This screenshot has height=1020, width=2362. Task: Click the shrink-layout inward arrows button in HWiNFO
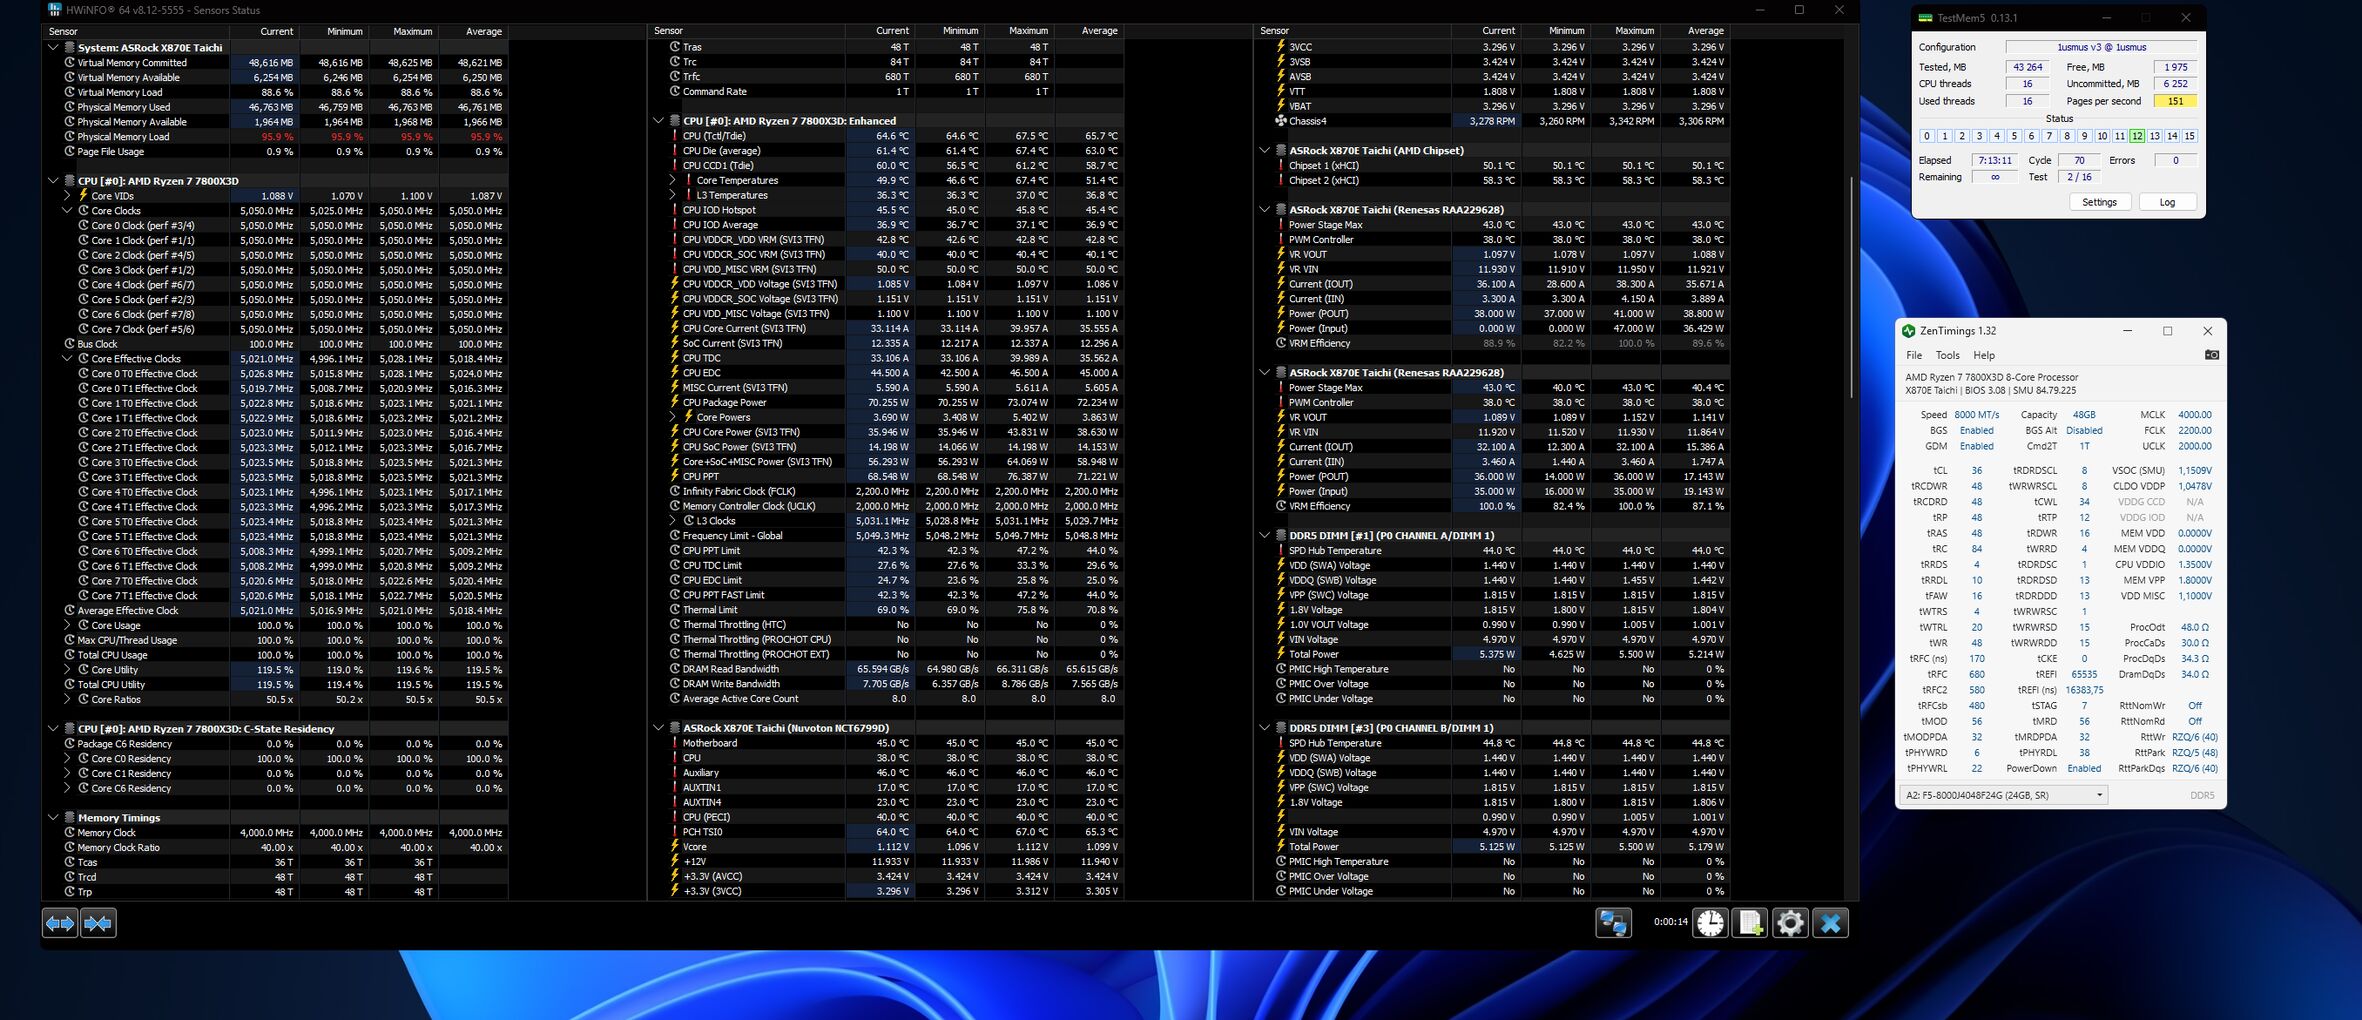coord(98,923)
